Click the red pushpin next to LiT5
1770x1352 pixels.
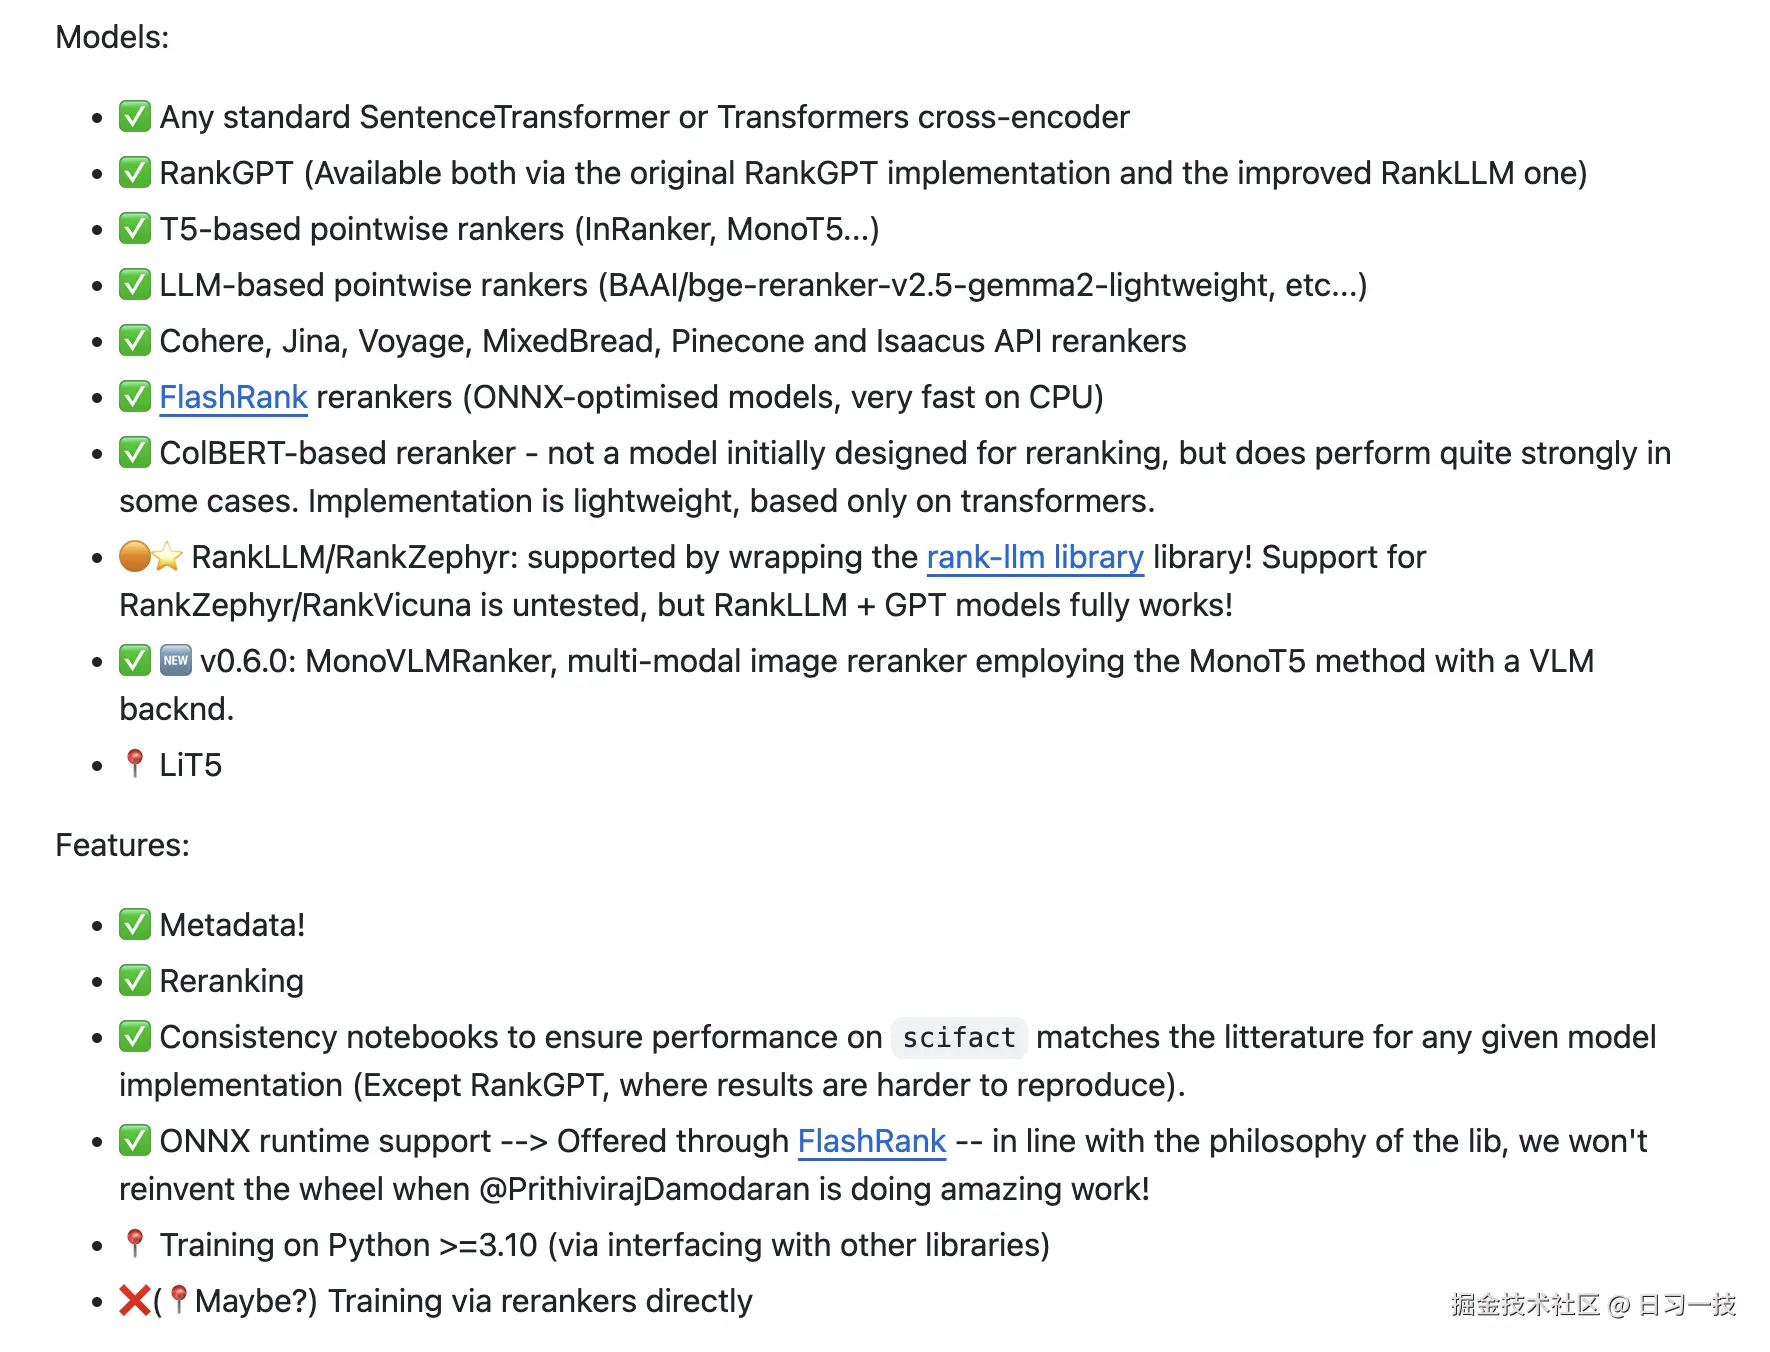pyautogui.click(x=135, y=764)
